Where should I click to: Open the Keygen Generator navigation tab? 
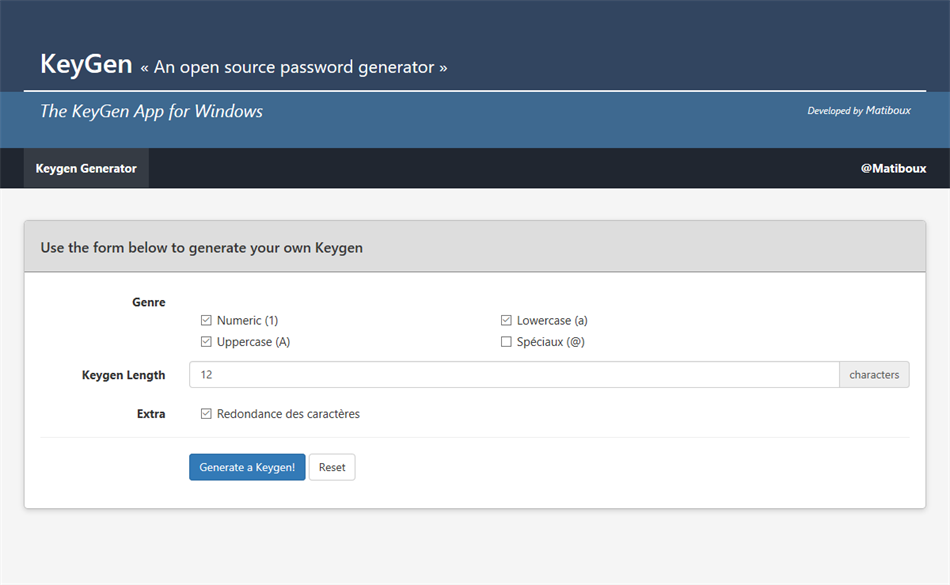click(85, 168)
